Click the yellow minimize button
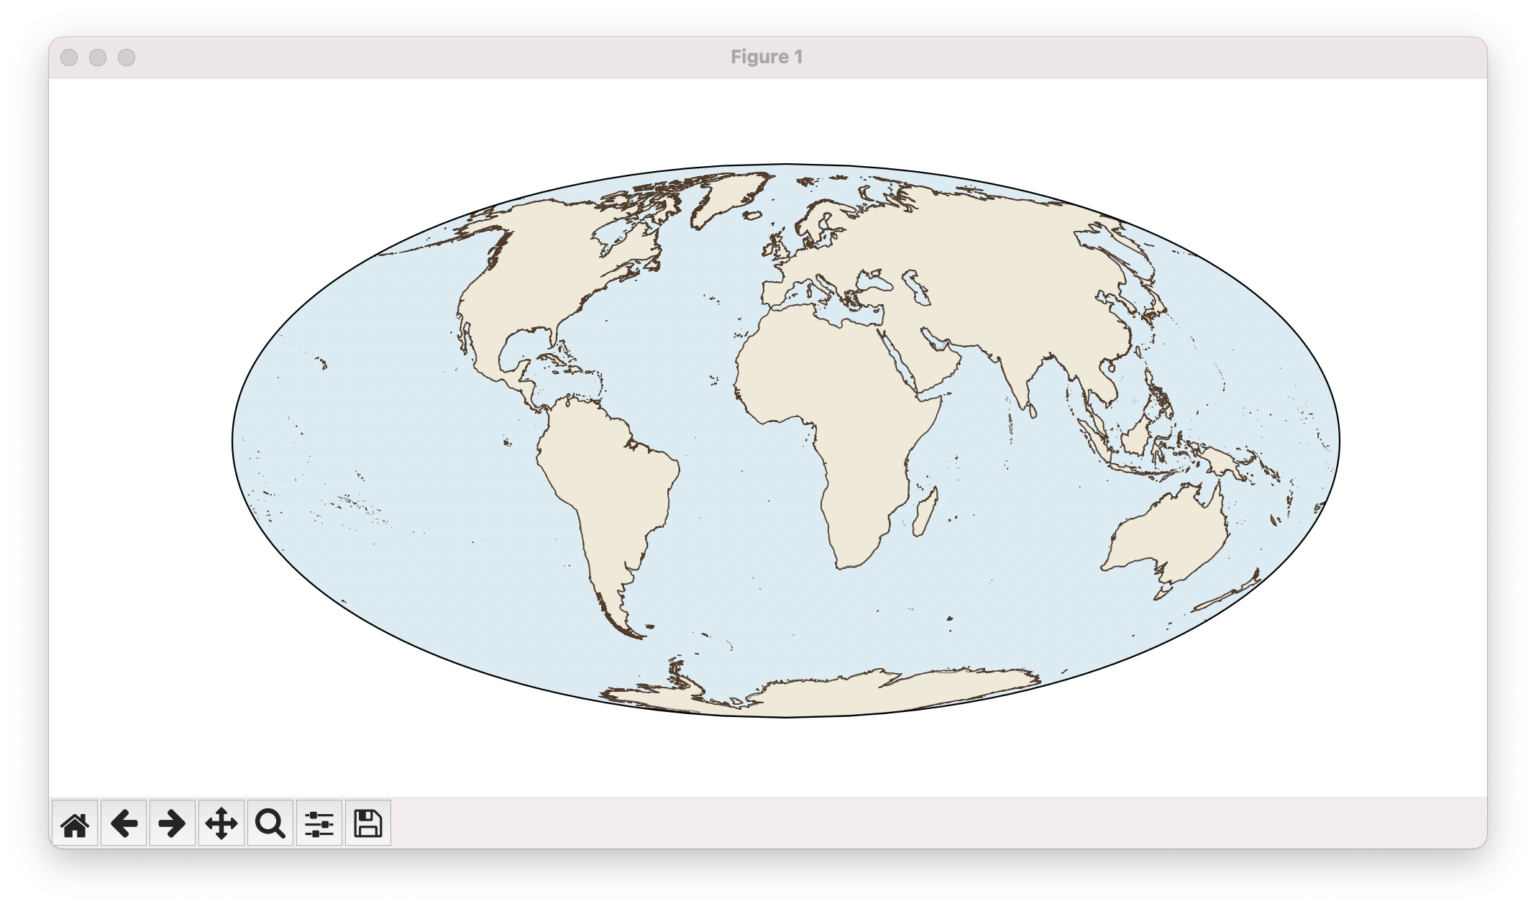This screenshot has width=1536, height=909. tap(98, 57)
